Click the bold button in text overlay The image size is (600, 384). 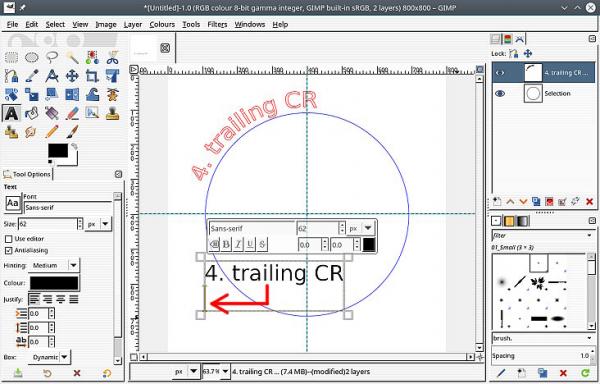click(x=226, y=244)
